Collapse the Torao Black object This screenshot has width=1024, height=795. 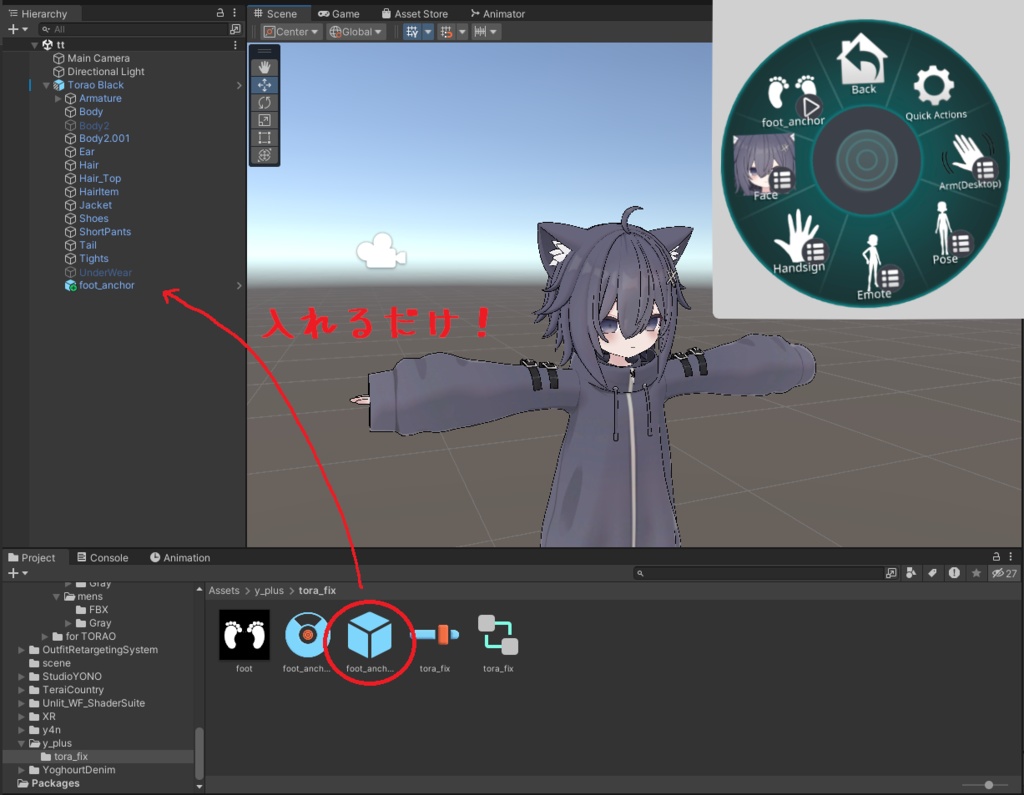(x=46, y=85)
